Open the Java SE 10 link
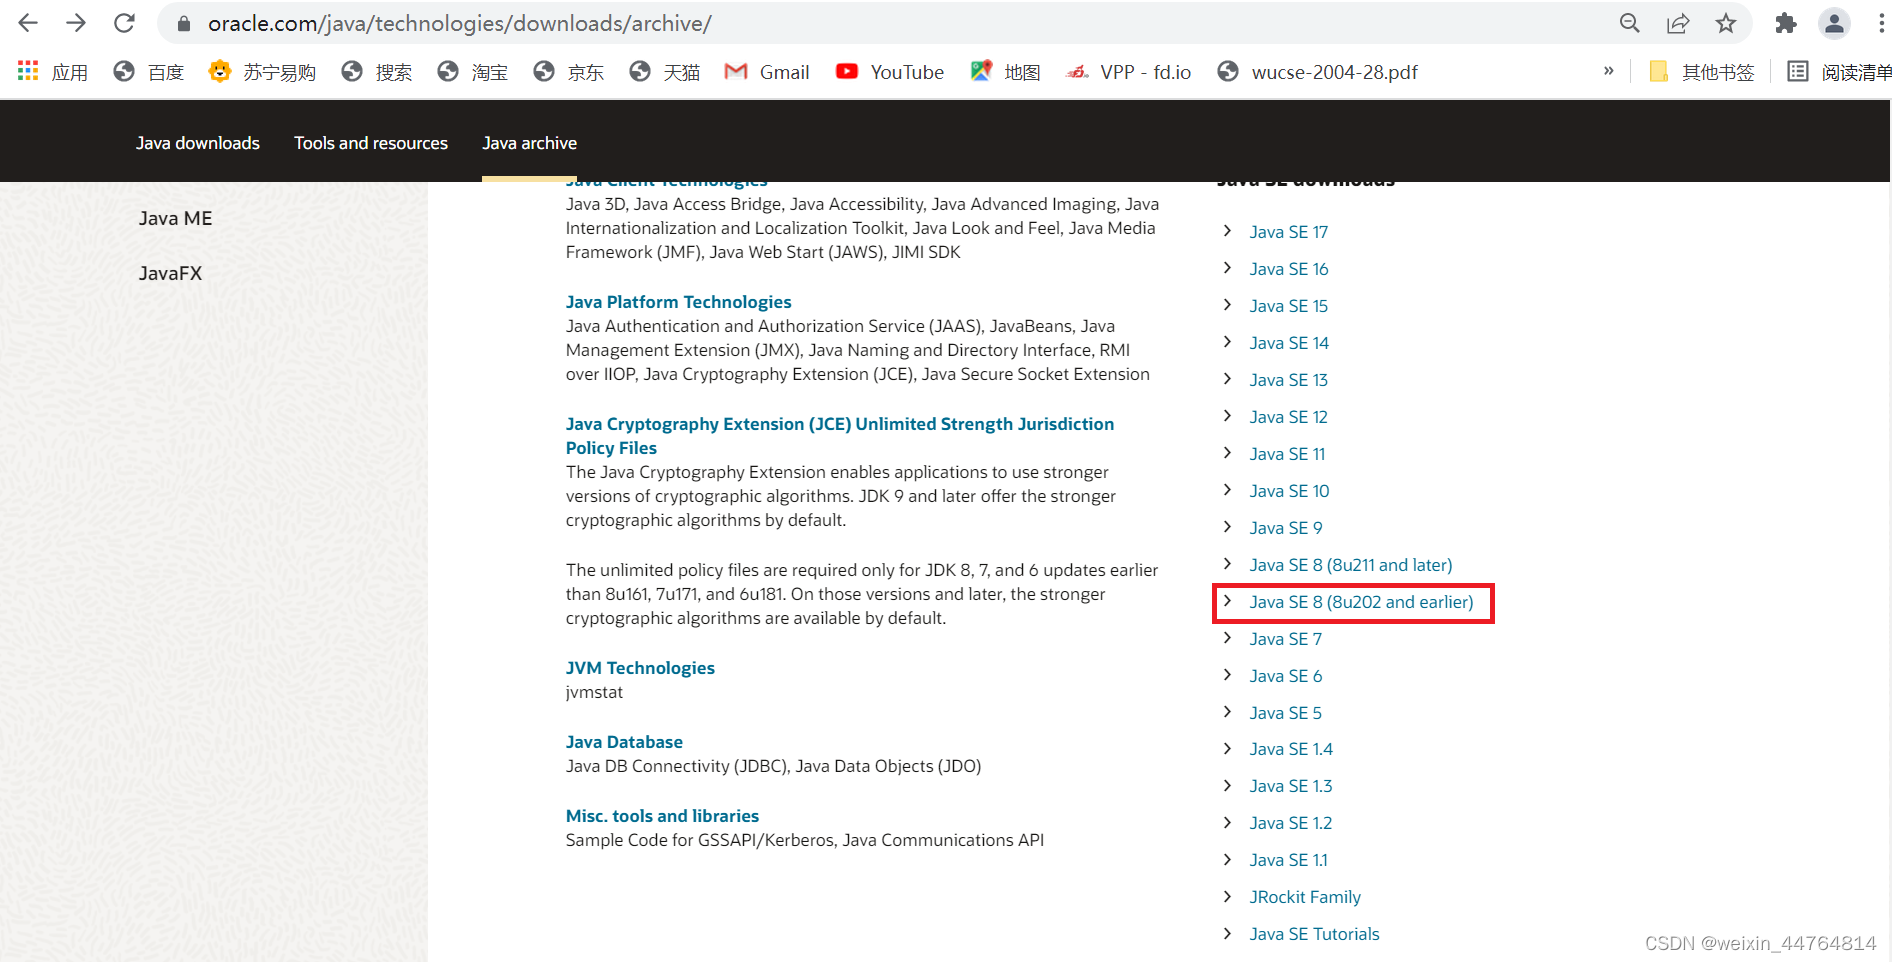The height and width of the screenshot is (962, 1892). coord(1289,491)
